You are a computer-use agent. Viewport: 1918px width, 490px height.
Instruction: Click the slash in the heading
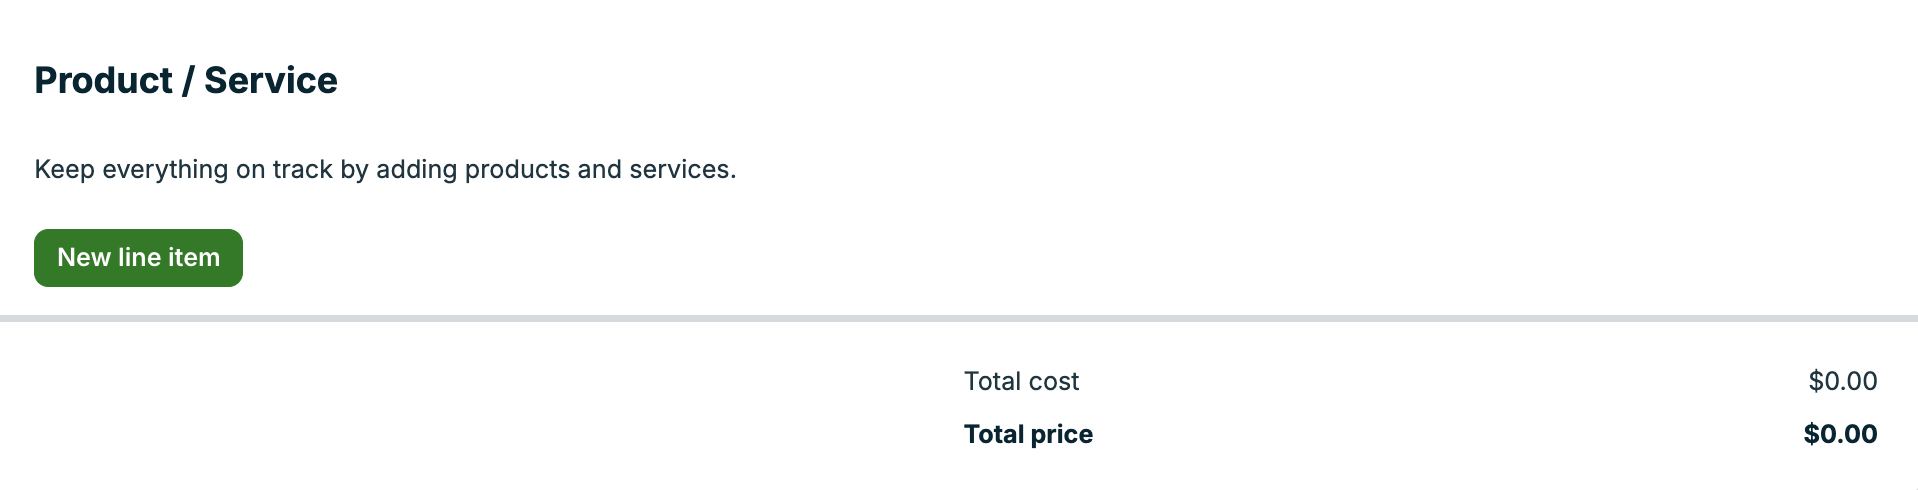click(188, 81)
